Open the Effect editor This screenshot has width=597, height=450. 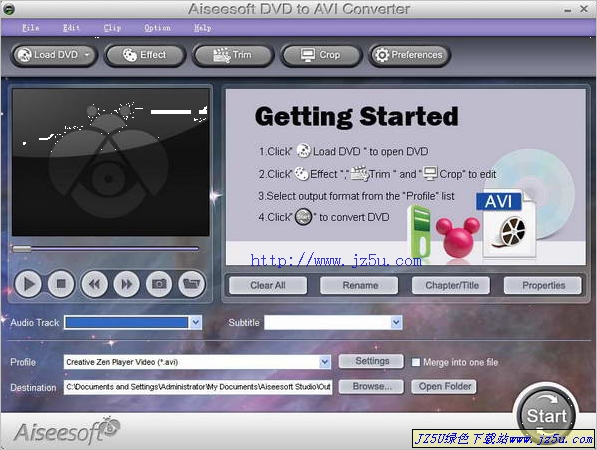(x=145, y=55)
